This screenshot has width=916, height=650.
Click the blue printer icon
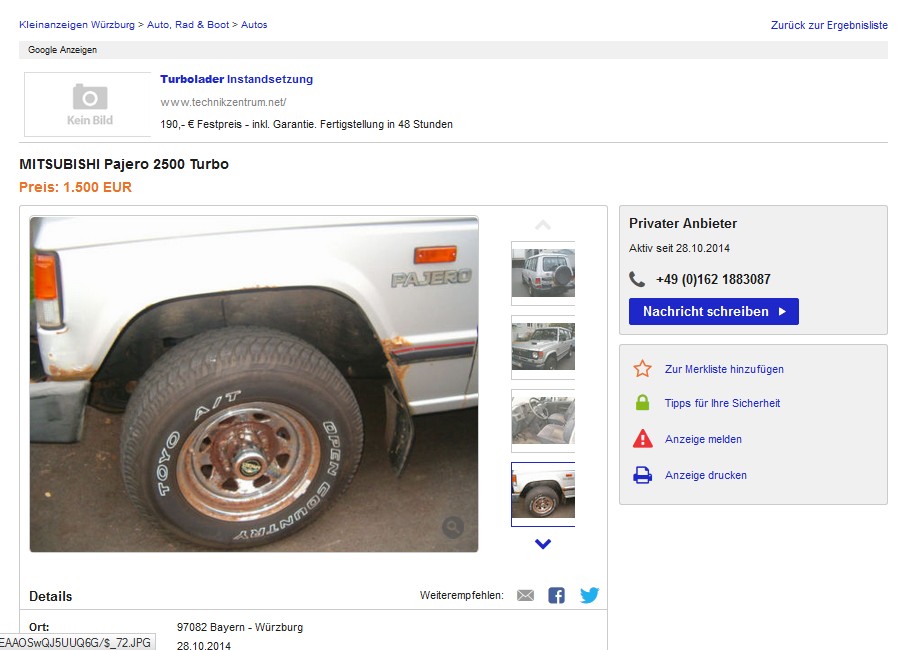coord(643,475)
